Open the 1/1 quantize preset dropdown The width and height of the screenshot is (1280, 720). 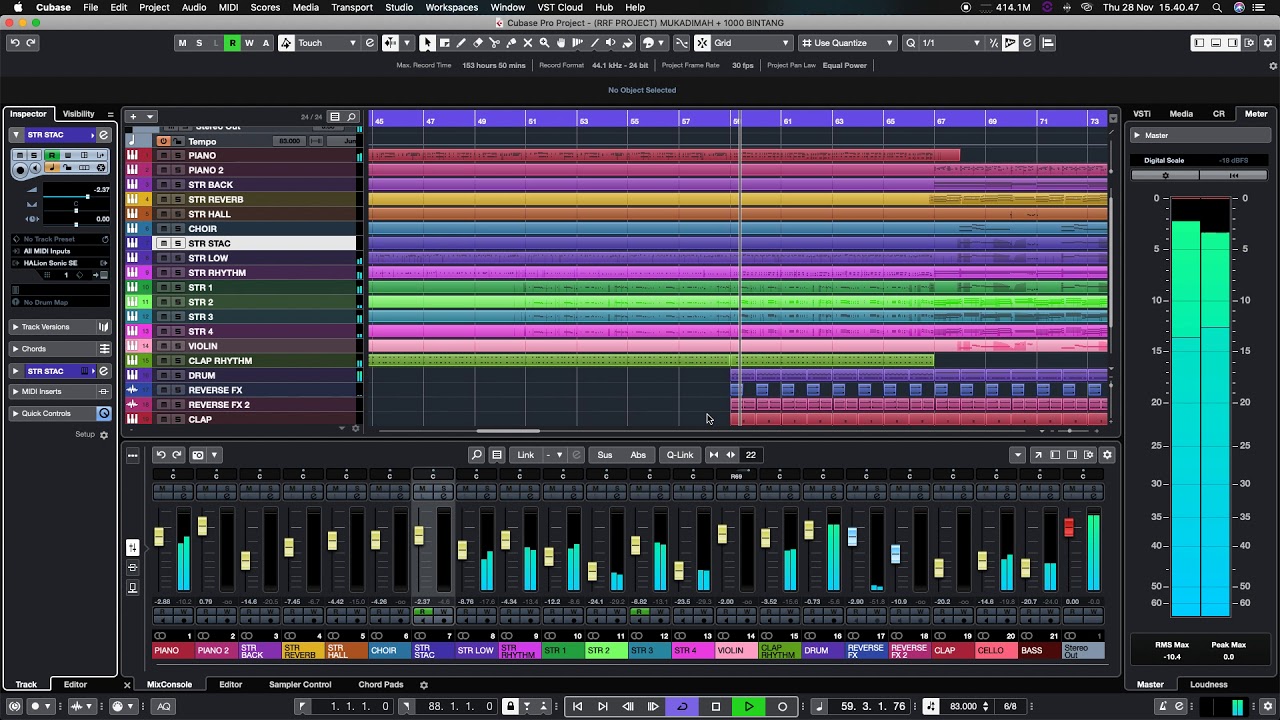coord(951,43)
